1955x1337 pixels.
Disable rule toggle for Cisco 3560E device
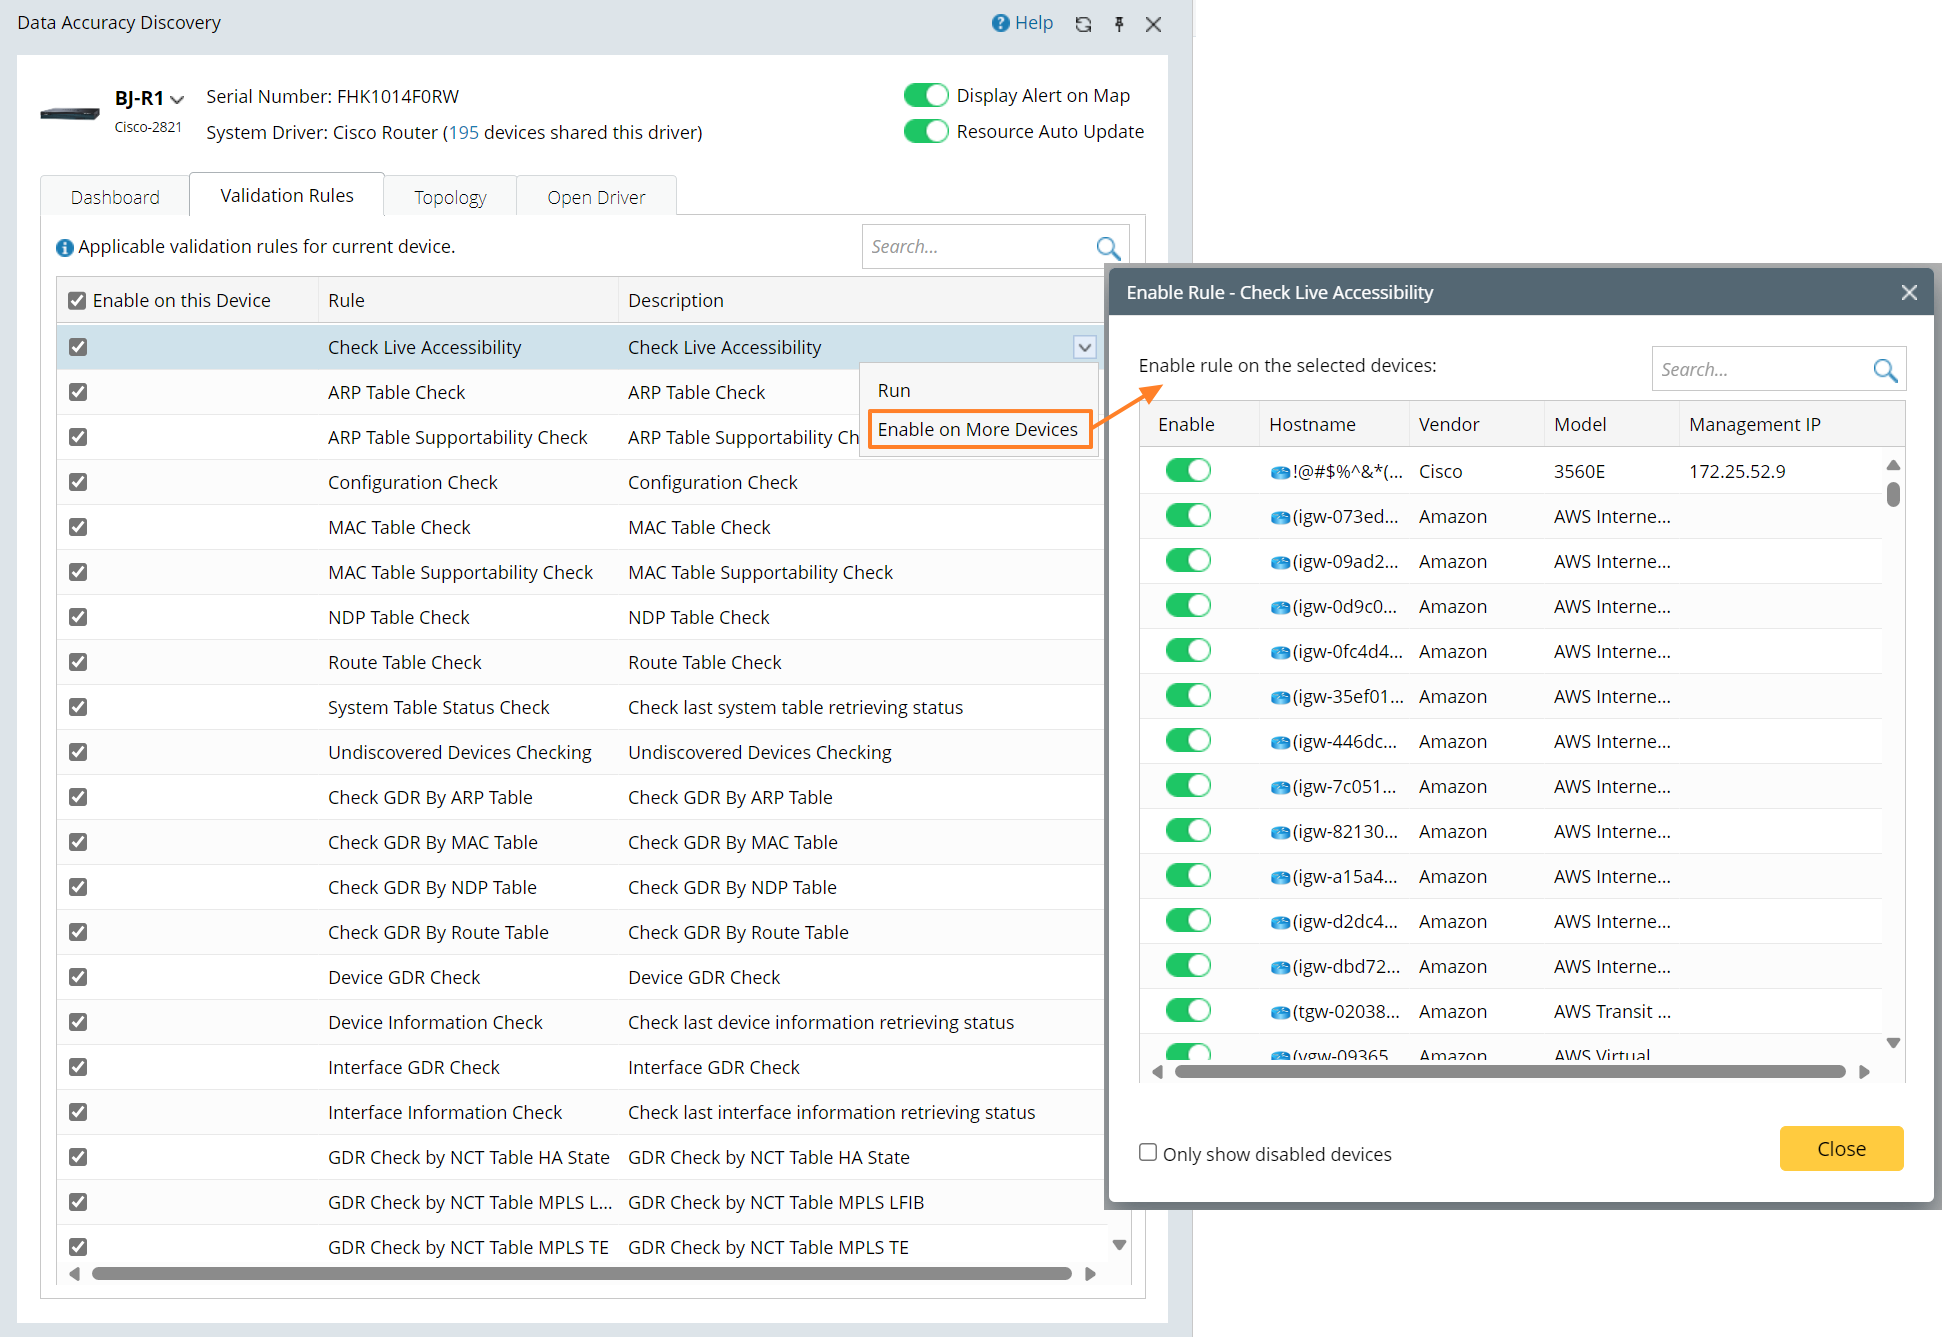point(1188,470)
